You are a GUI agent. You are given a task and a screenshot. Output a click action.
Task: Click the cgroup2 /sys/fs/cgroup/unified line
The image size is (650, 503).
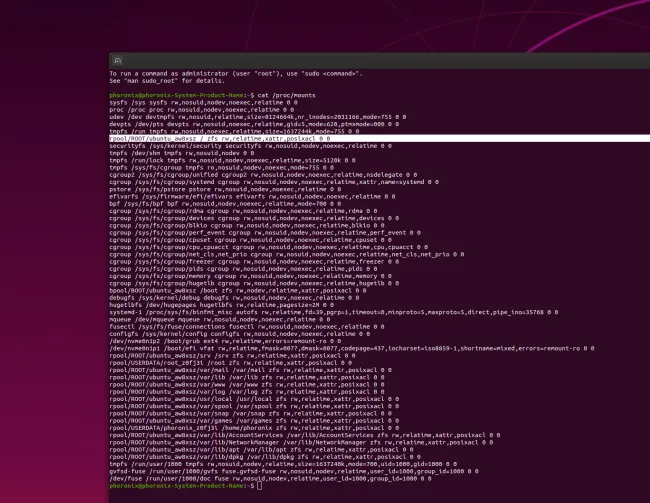pos(263,175)
